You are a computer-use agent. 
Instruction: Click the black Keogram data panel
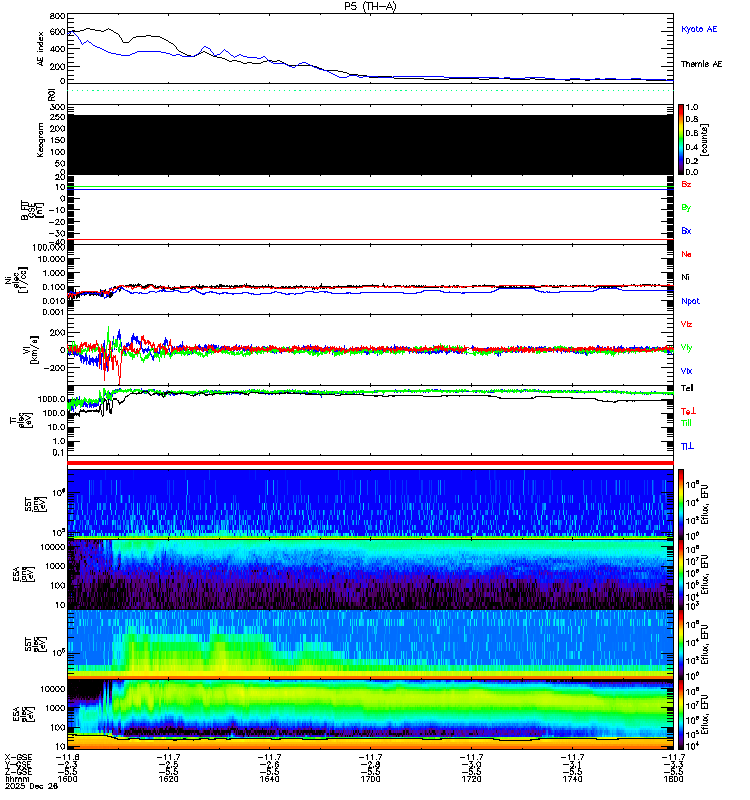370,144
